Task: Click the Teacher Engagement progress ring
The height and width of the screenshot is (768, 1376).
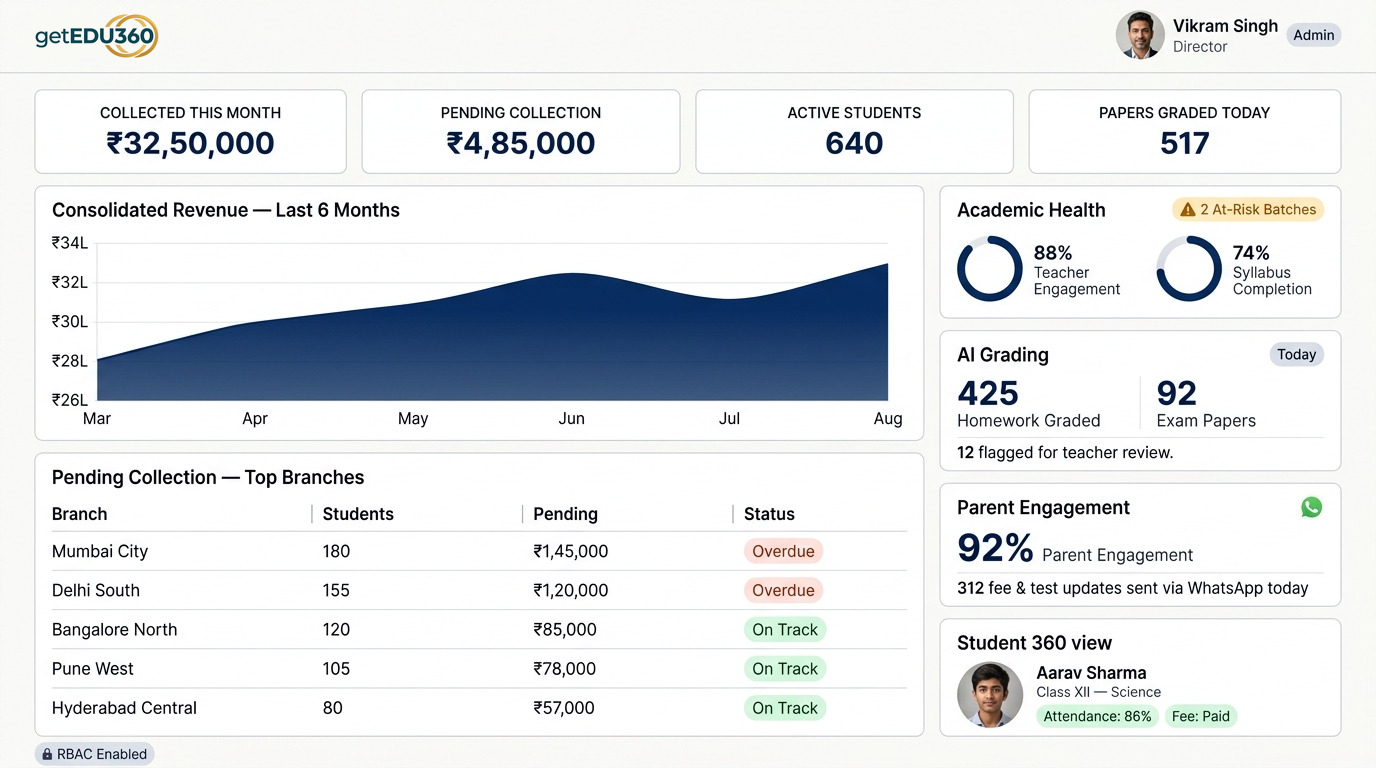Action: point(990,269)
